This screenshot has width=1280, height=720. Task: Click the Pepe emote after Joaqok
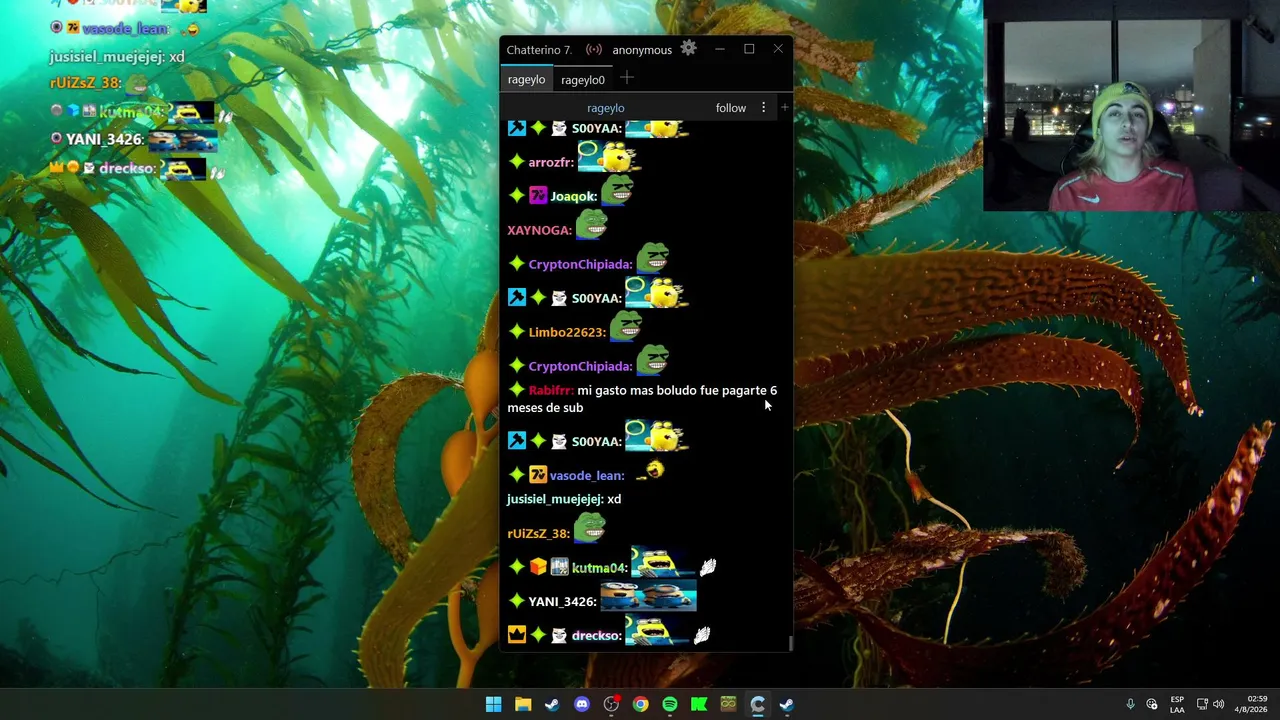[x=618, y=190]
